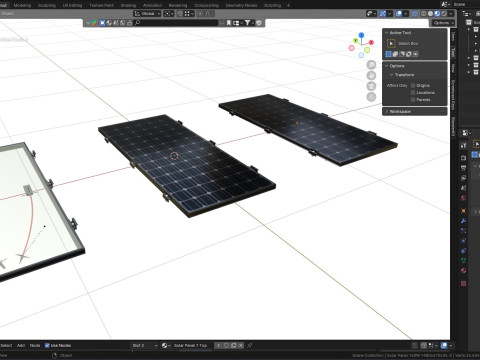Open the Animation workspace tab
The image size is (480, 360).
click(x=152, y=5)
